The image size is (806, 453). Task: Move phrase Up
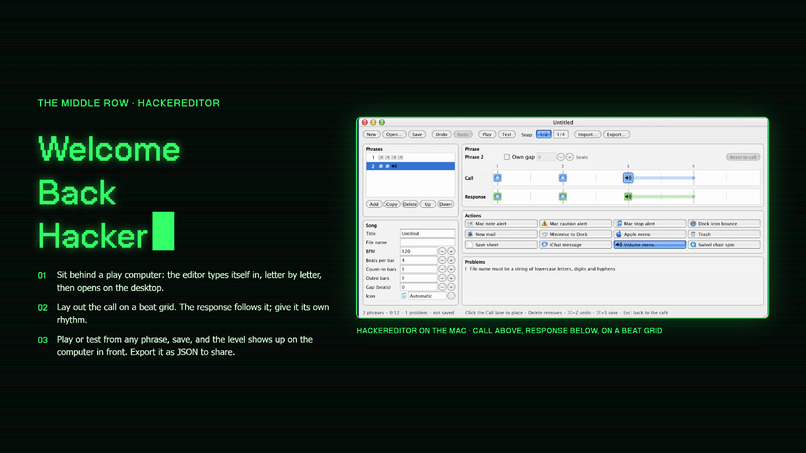coord(428,204)
